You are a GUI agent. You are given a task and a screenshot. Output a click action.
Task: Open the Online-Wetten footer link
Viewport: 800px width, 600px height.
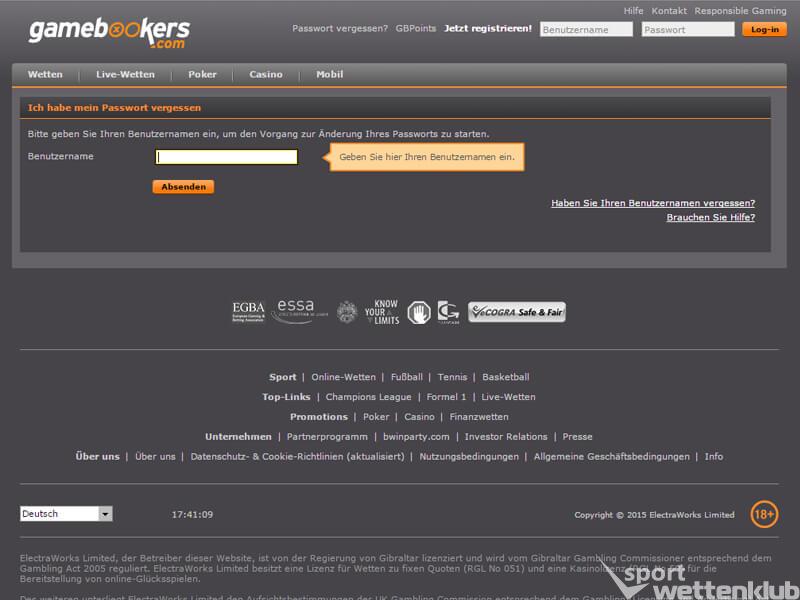click(343, 377)
